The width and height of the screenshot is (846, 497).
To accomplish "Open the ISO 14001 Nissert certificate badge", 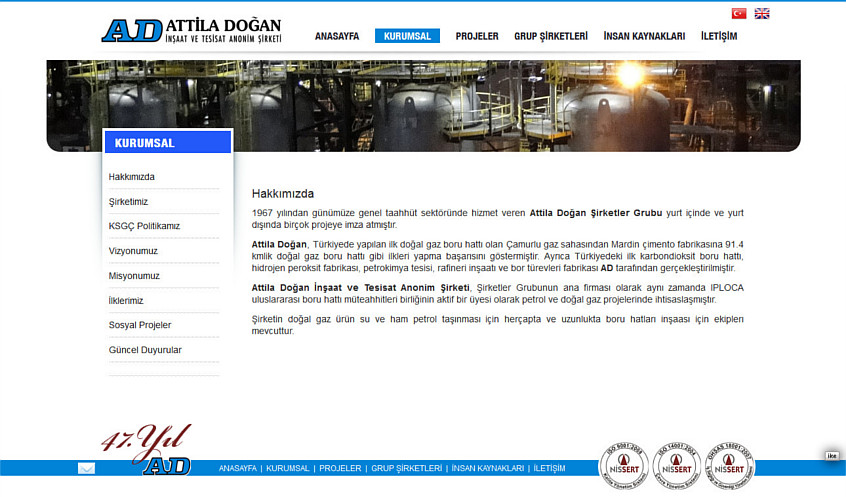I will pyautogui.click(x=677, y=466).
